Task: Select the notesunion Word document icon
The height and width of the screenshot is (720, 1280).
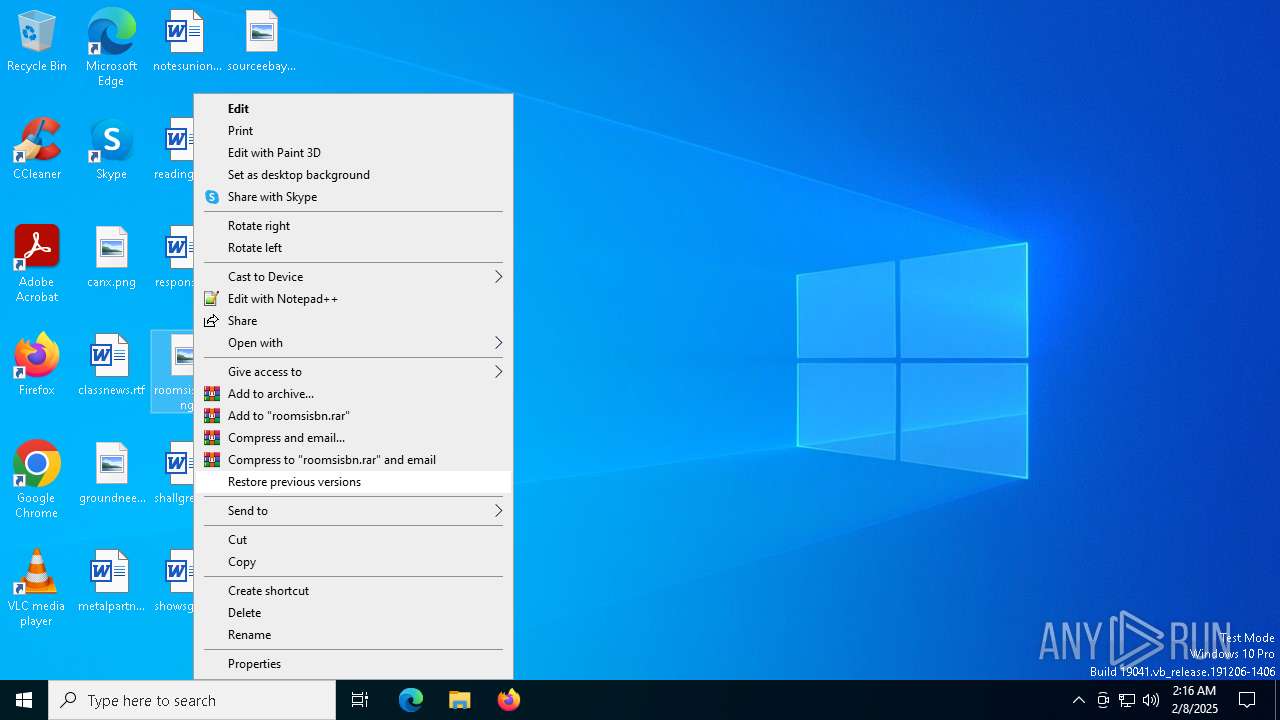Action: (x=187, y=42)
